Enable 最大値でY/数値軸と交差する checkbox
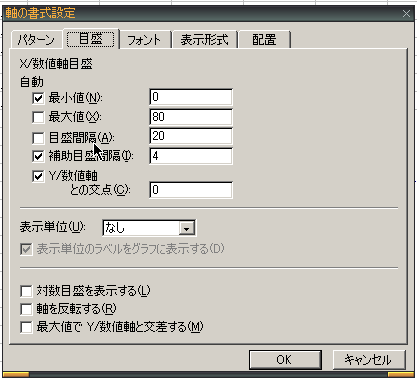The width and height of the screenshot is (417, 378). click(26, 327)
